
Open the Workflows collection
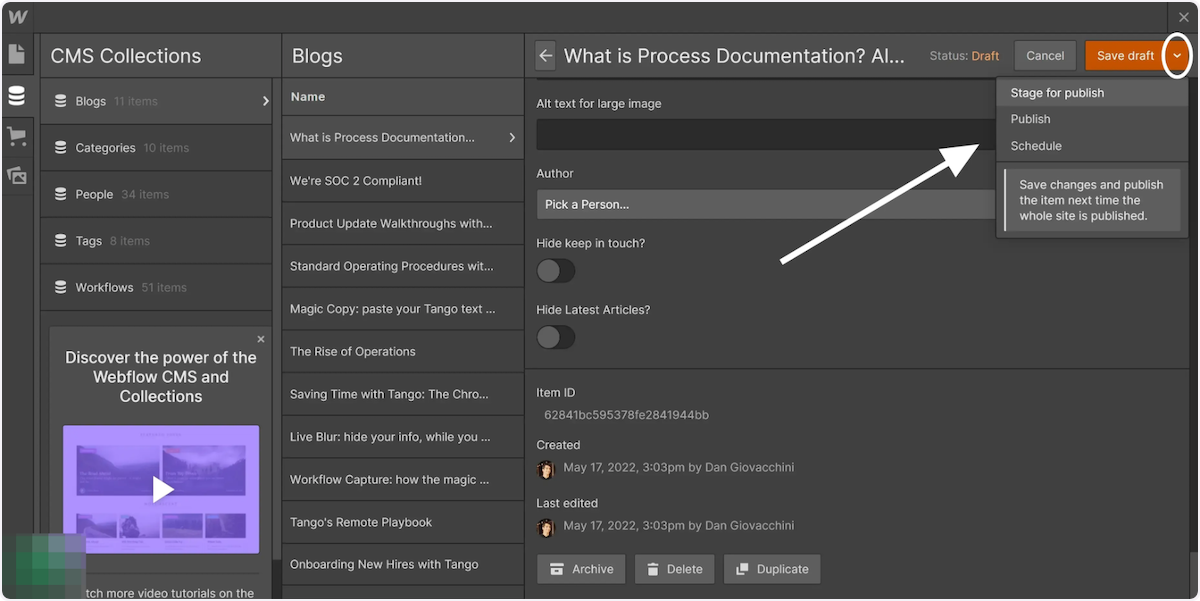click(156, 287)
